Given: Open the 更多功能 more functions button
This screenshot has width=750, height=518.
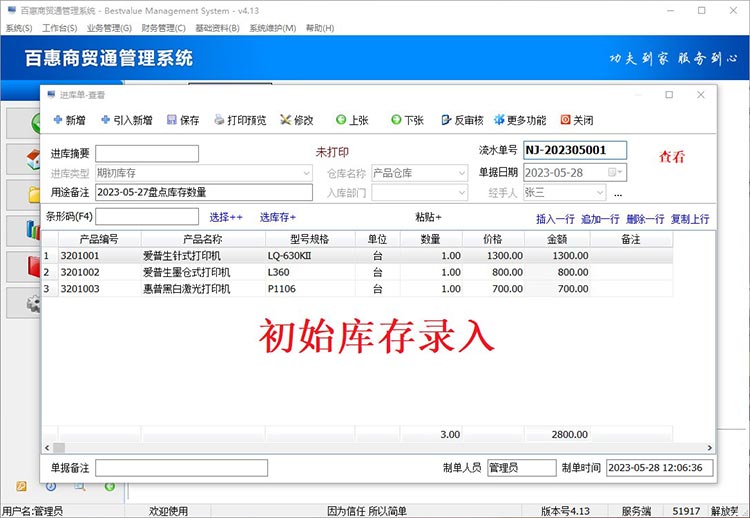Looking at the screenshot, I should tap(520, 120).
